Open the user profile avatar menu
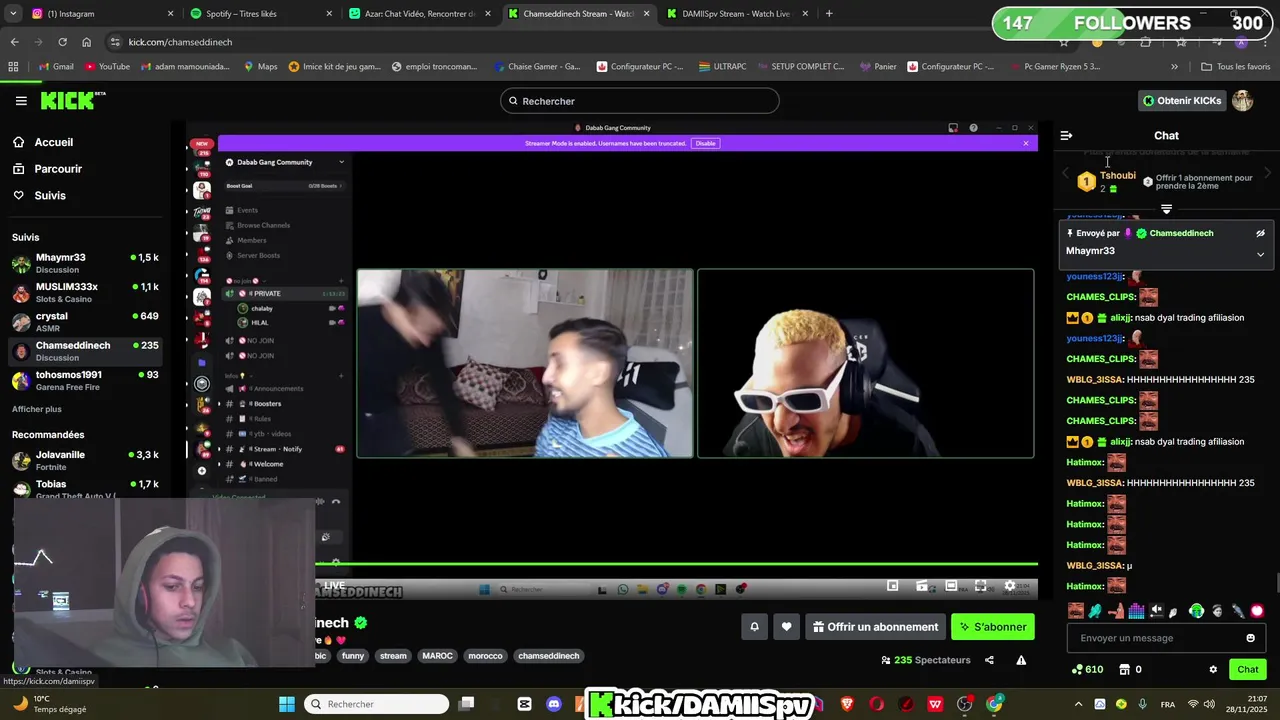1280x720 pixels. 1242,101
